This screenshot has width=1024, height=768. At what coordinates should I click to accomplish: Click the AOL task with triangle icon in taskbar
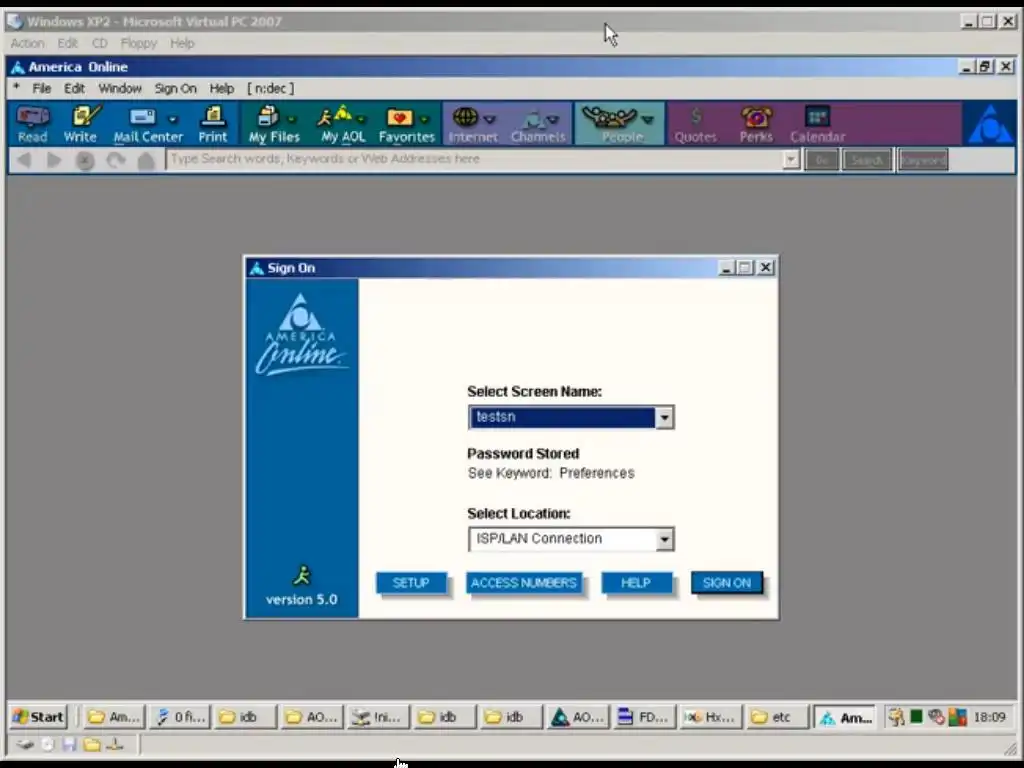(x=577, y=717)
